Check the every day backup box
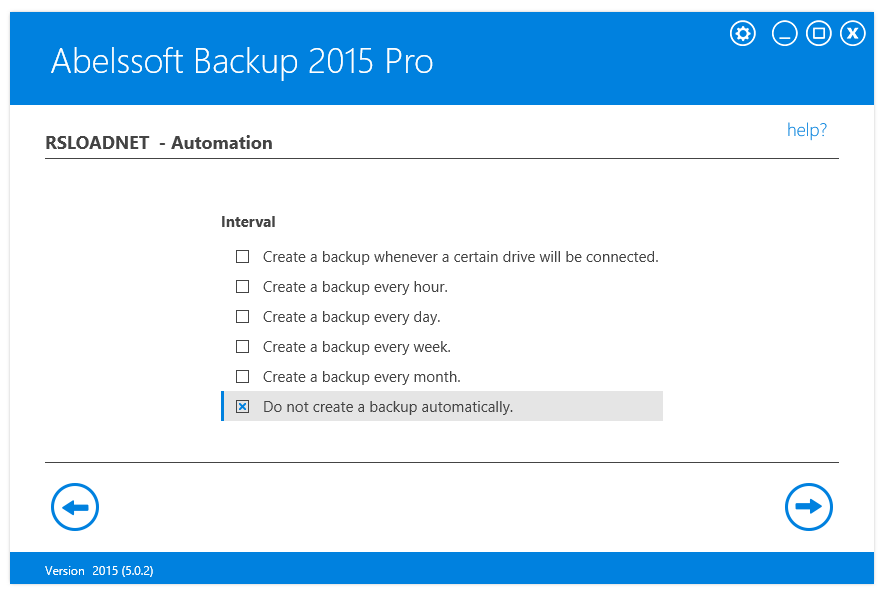This screenshot has width=885, height=601. 242,317
